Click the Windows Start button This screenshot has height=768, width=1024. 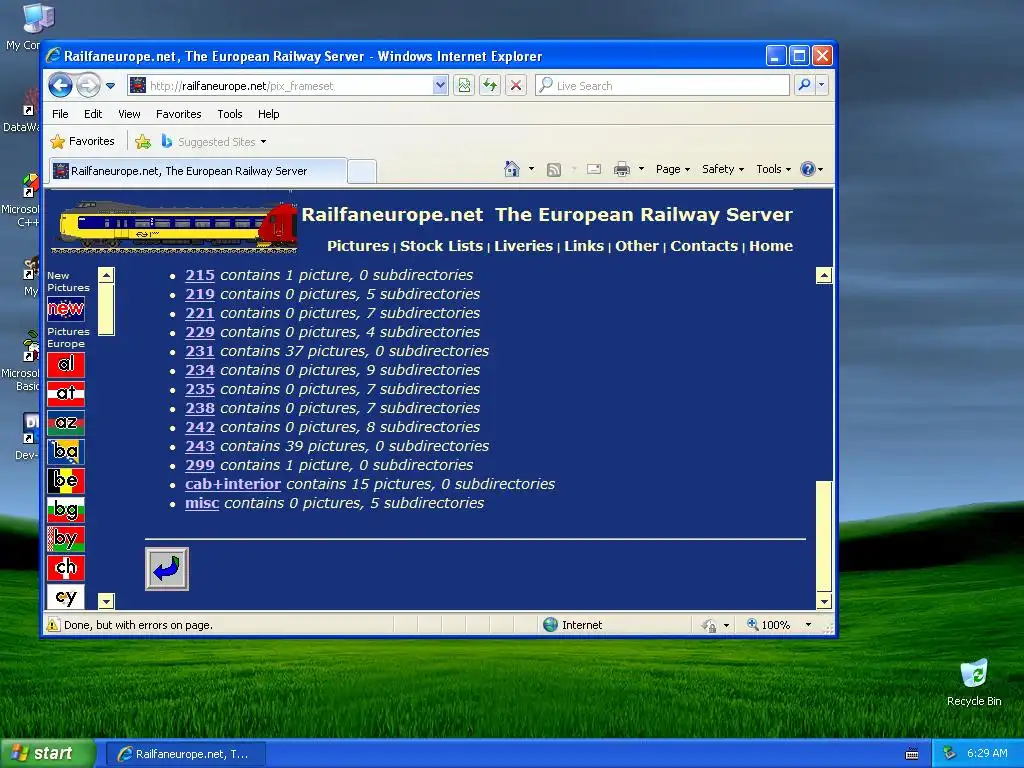pyautogui.click(x=47, y=754)
